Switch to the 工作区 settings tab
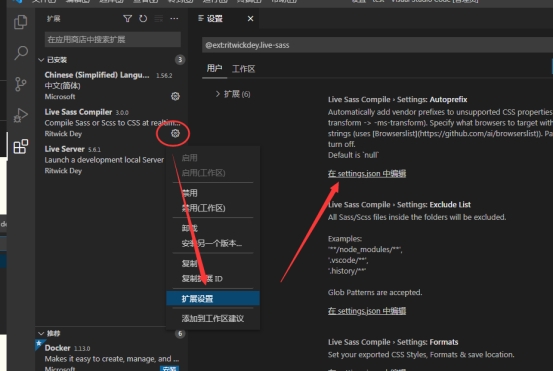554x371 pixels. pyautogui.click(x=243, y=69)
